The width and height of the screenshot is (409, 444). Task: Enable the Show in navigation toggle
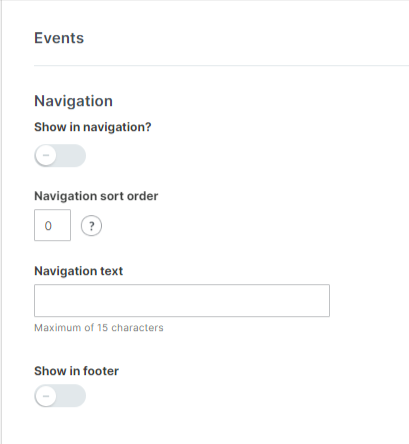pos(60,156)
